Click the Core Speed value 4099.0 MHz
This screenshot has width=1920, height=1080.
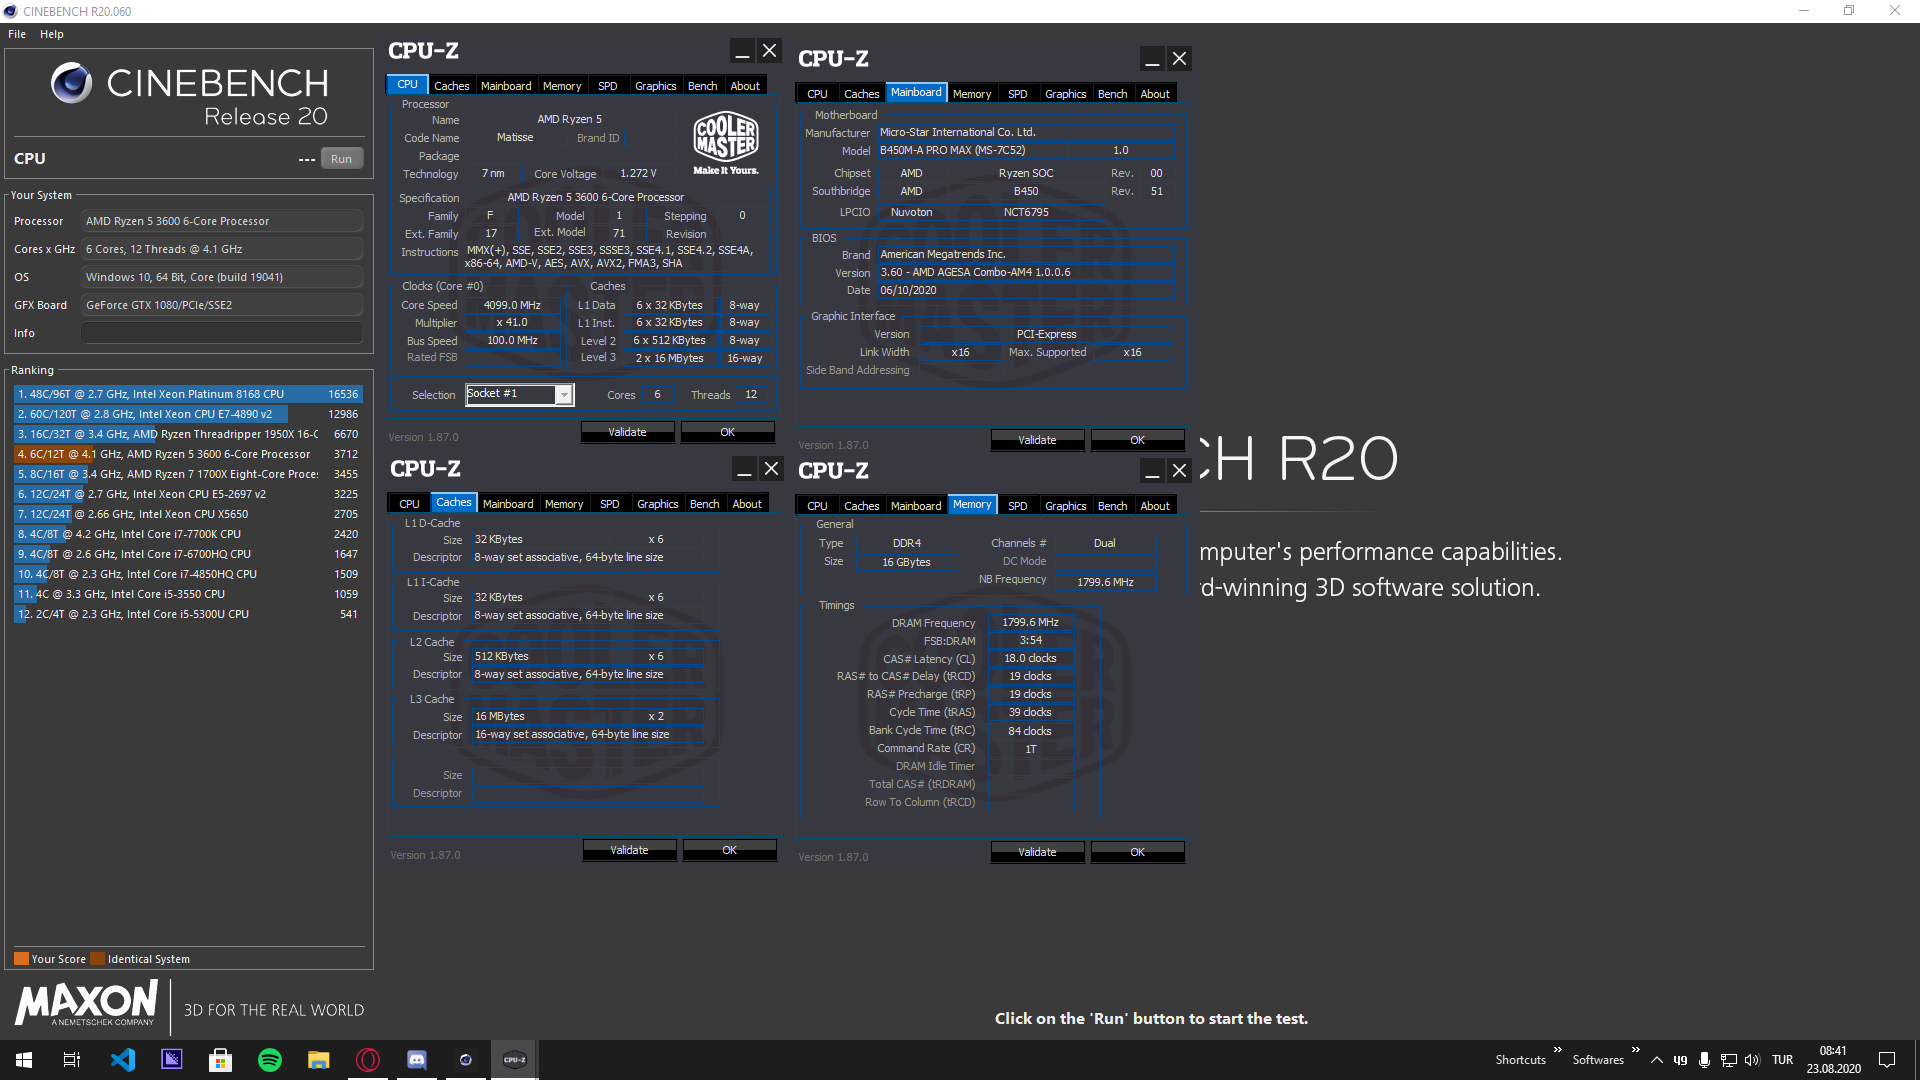[x=512, y=305]
